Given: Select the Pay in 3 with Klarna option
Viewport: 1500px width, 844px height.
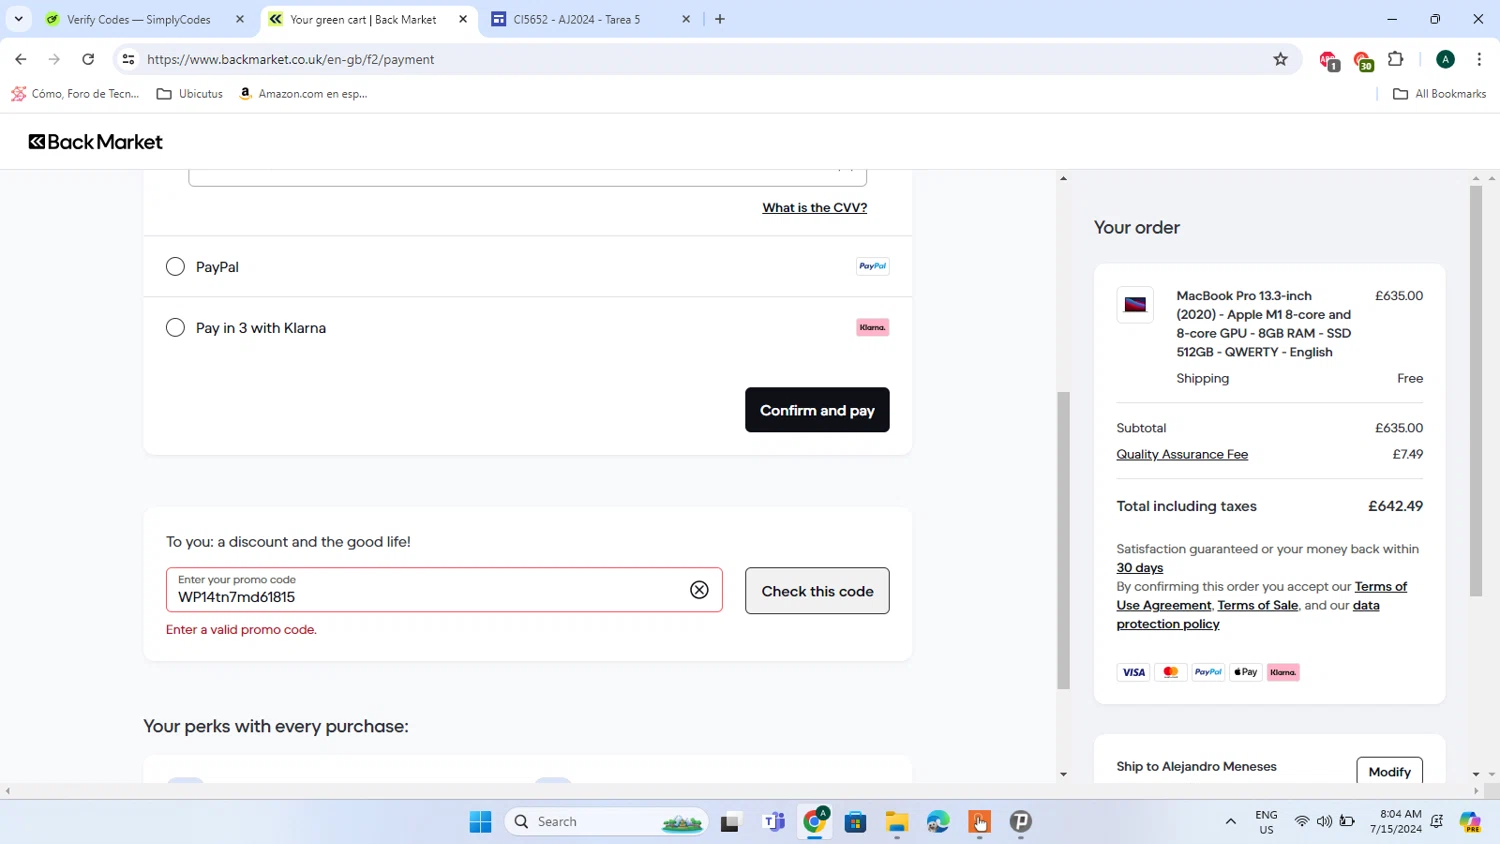Looking at the screenshot, I should pos(175,327).
